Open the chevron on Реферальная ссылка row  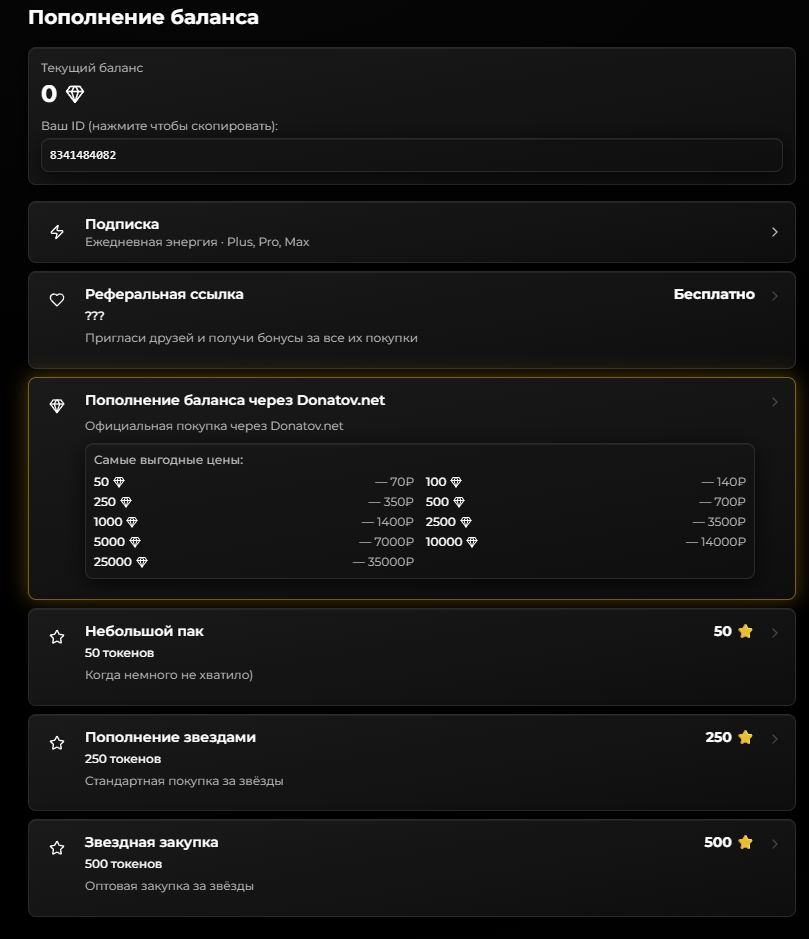[x=775, y=295]
